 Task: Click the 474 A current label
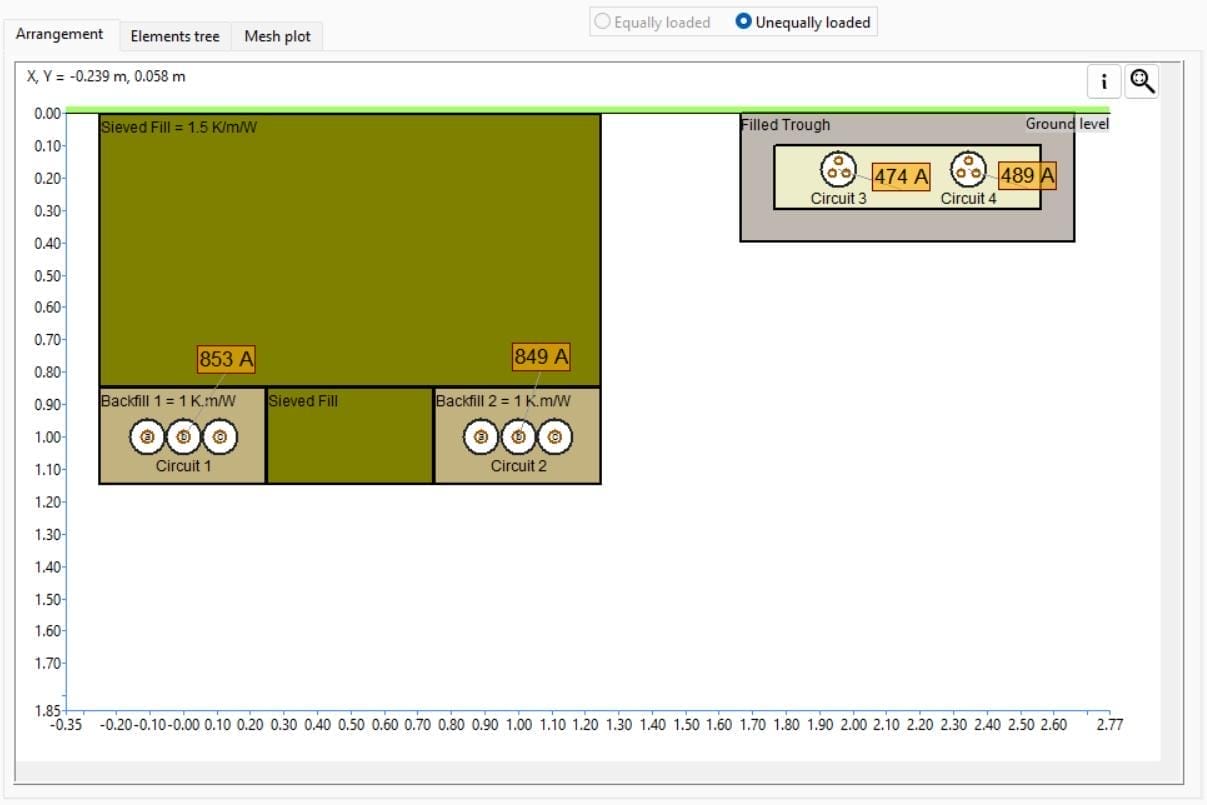tap(901, 177)
